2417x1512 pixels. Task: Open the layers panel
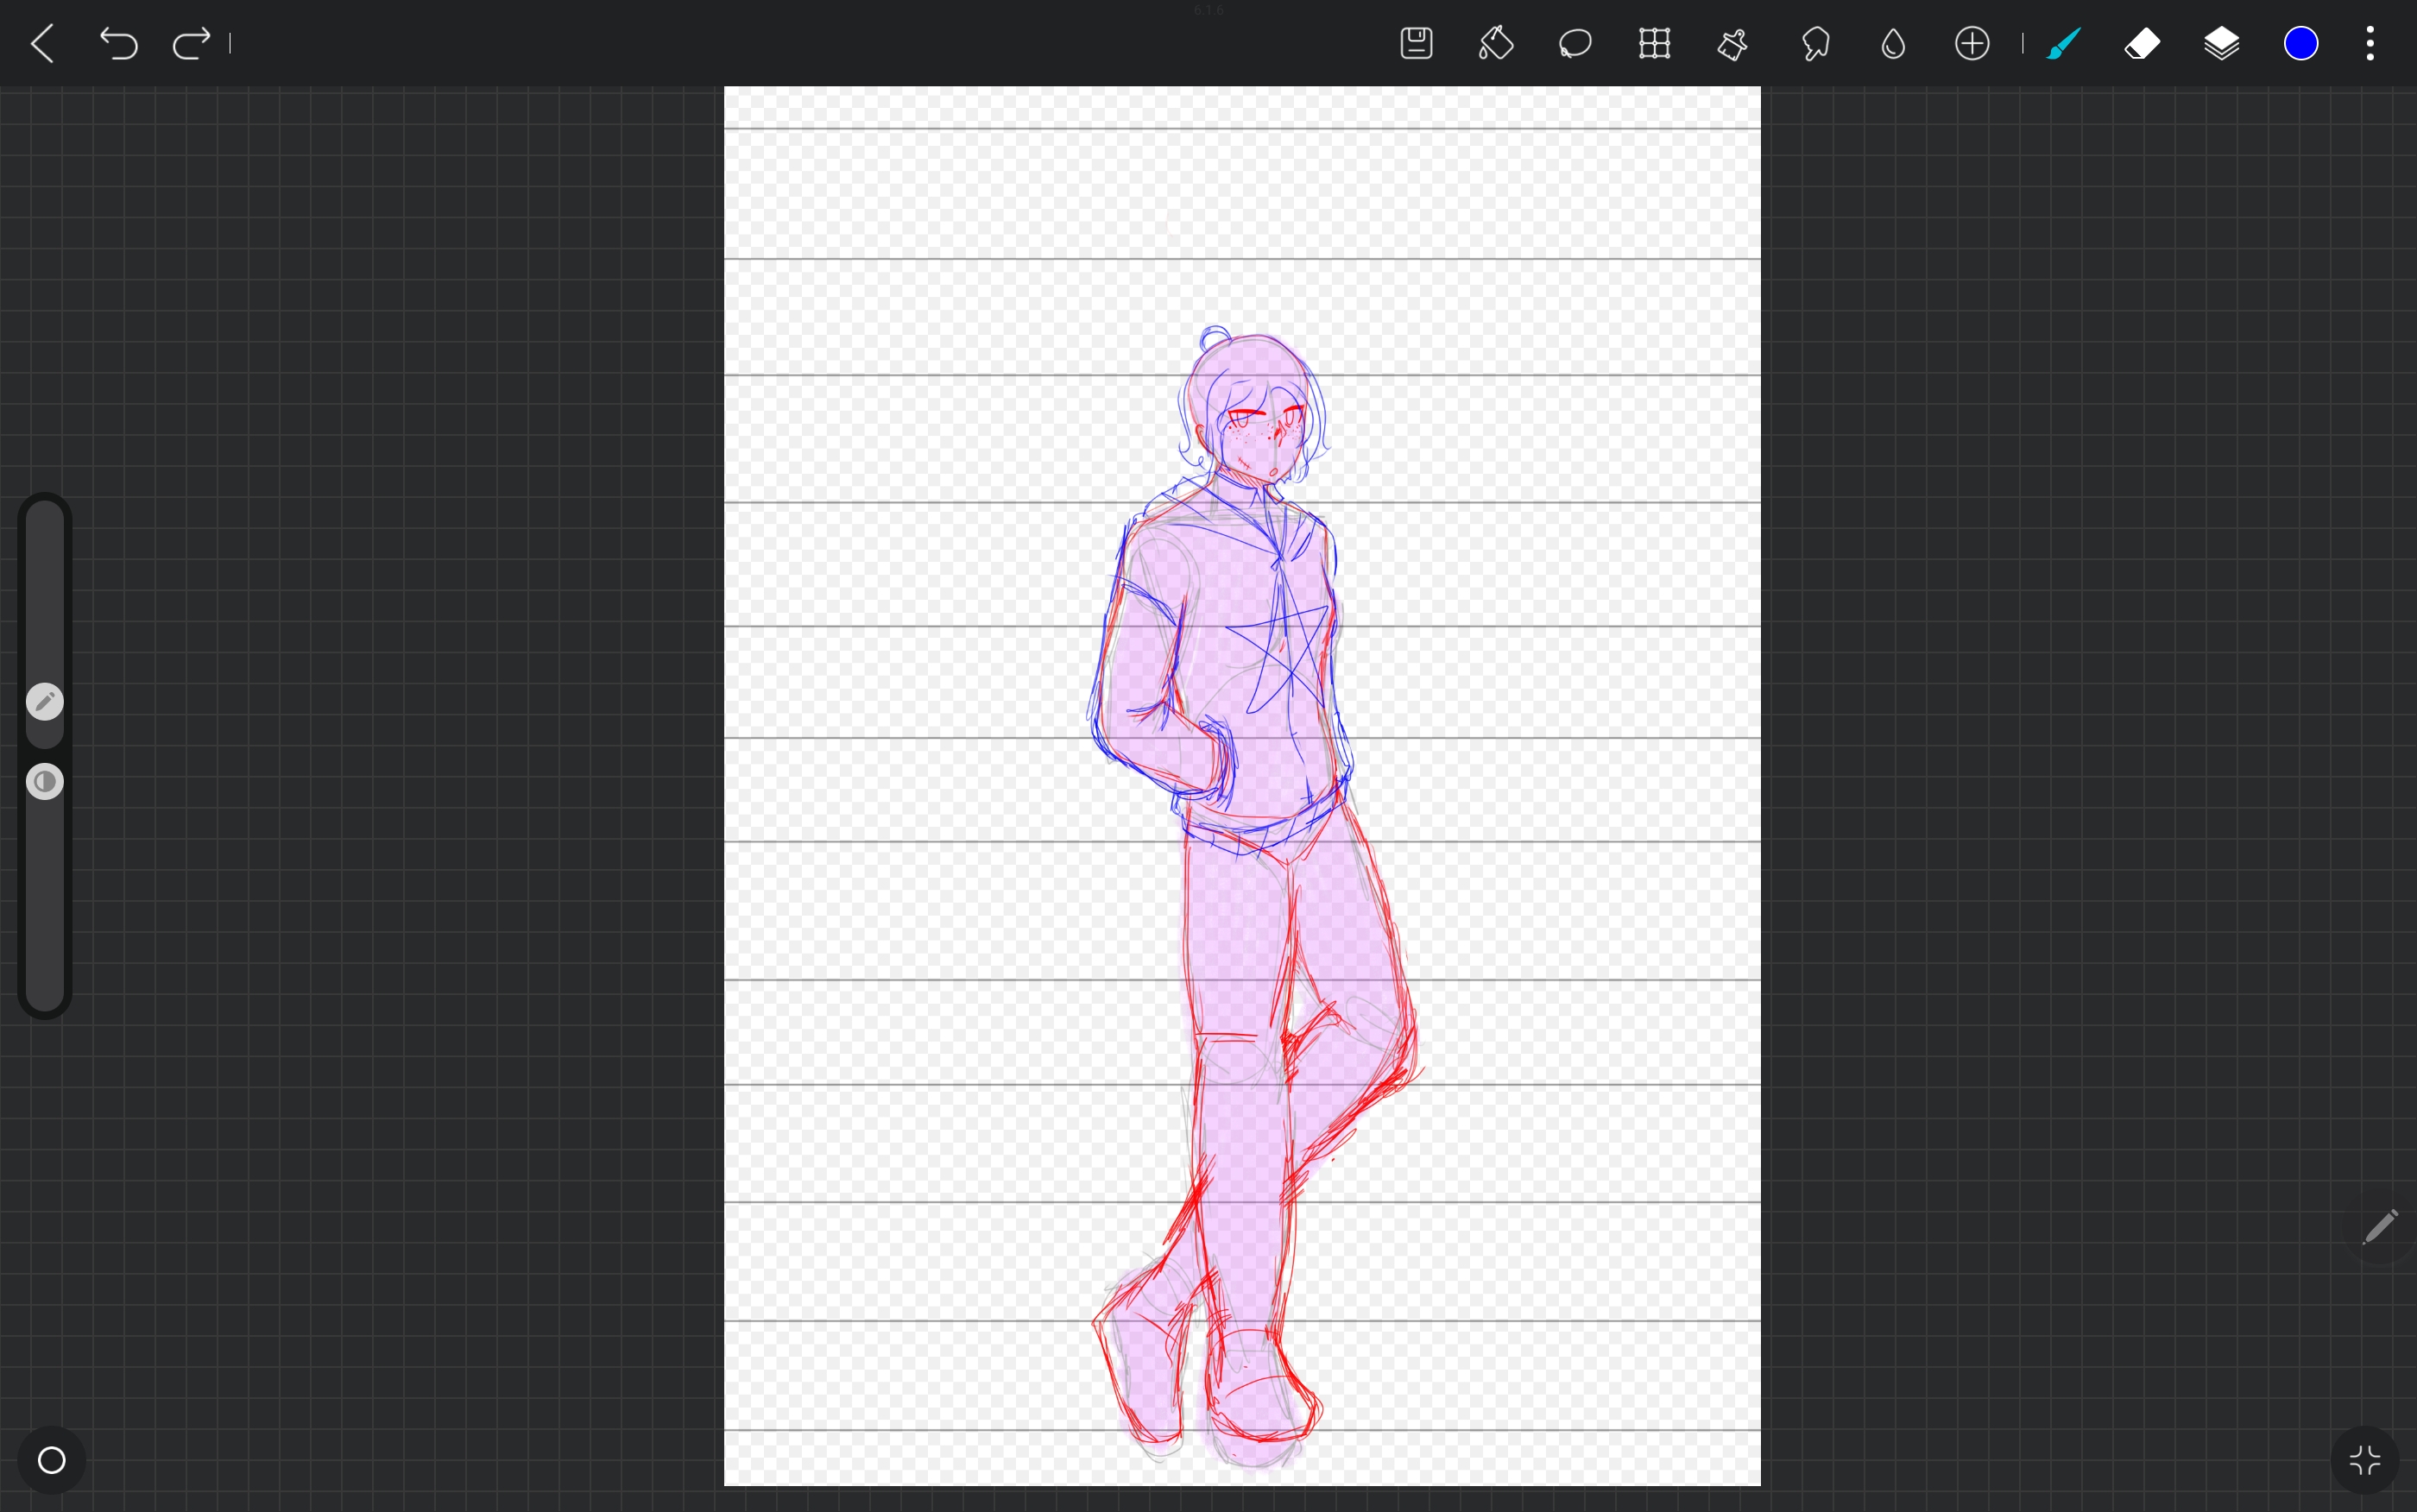pyautogui.click(x=2222, y=44)
